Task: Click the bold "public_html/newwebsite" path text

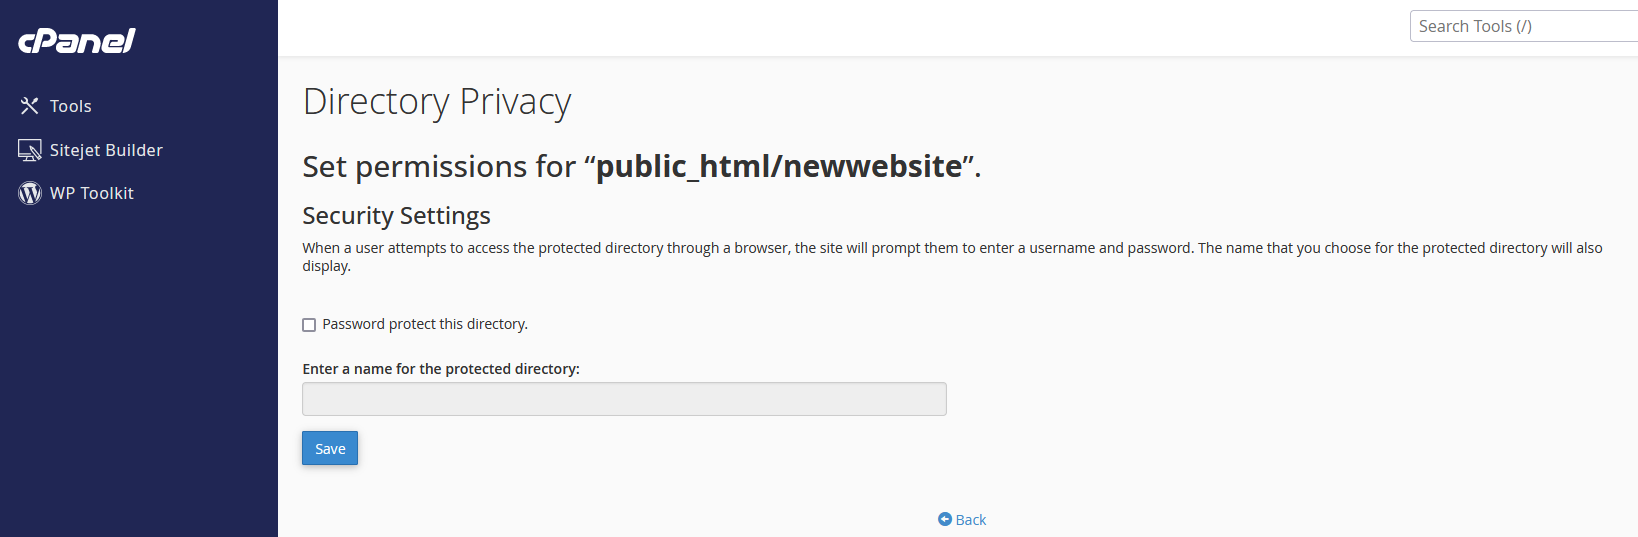Action: (x=779, y=166)
